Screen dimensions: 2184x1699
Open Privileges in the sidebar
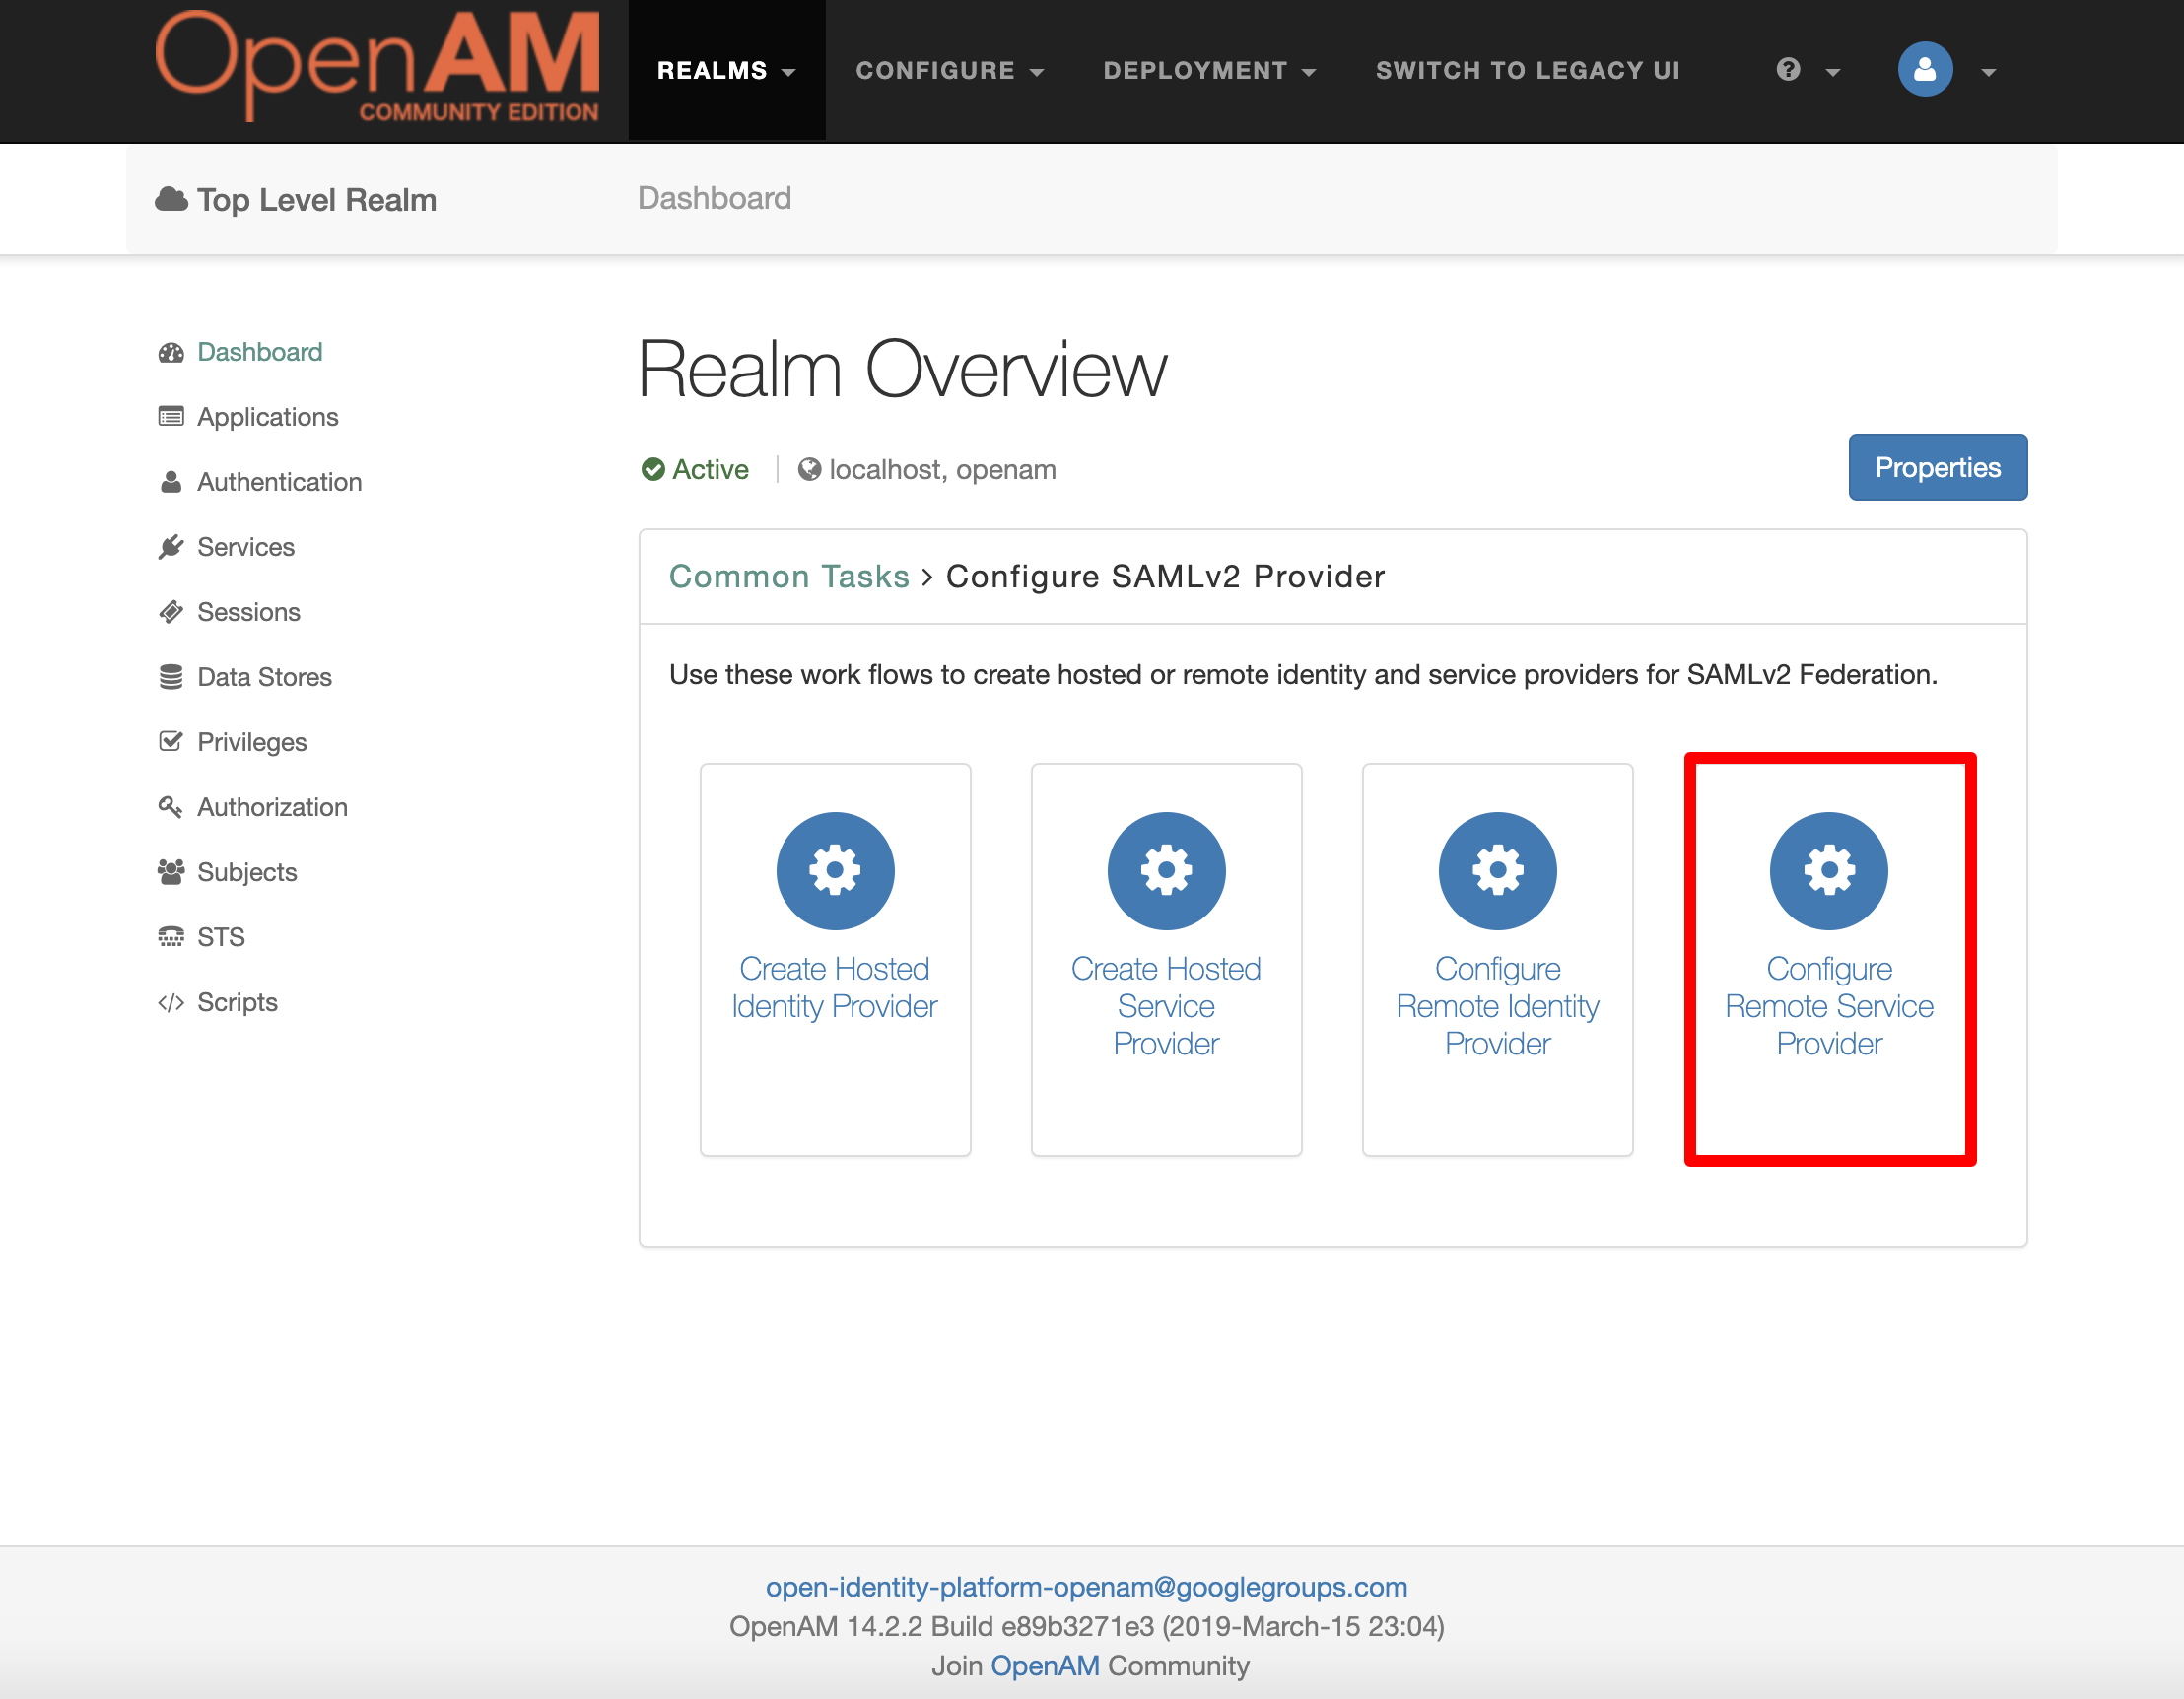(252, 742)
